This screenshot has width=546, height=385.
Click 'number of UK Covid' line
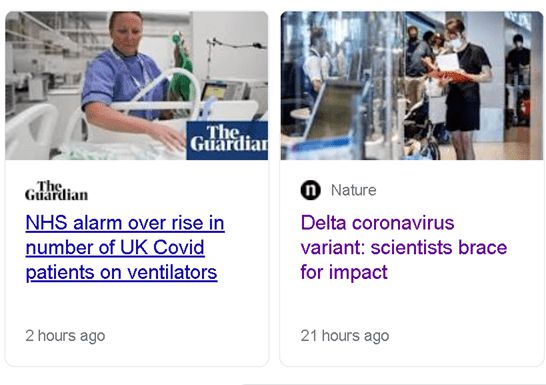[x=115, y=248]
